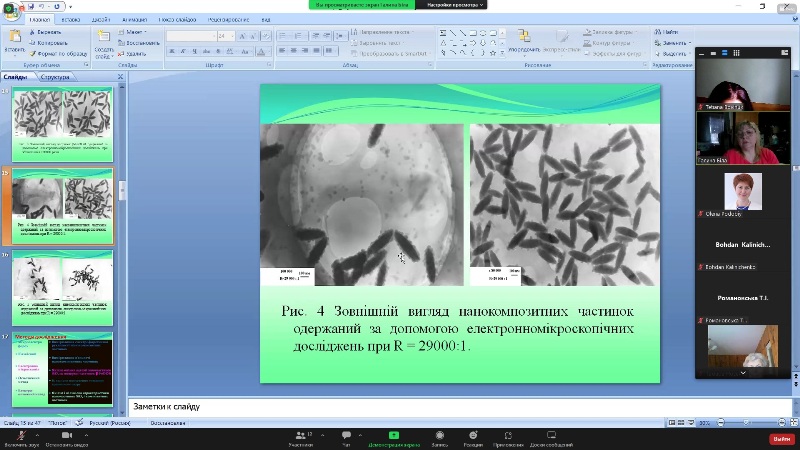Open the Zoom Chat (Чат) panel
Image resolution: width=800 pixels, height=450 pixels.
coord(346,437)
